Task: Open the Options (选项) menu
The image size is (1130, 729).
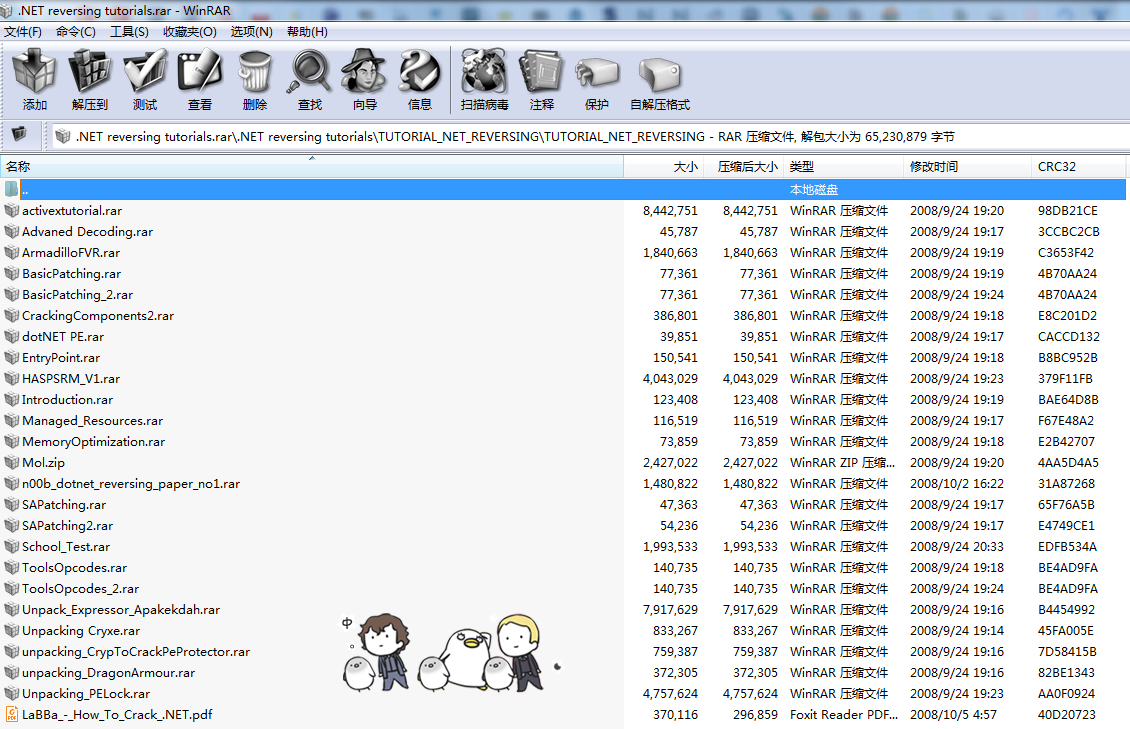Action: [x=252, y=32]
